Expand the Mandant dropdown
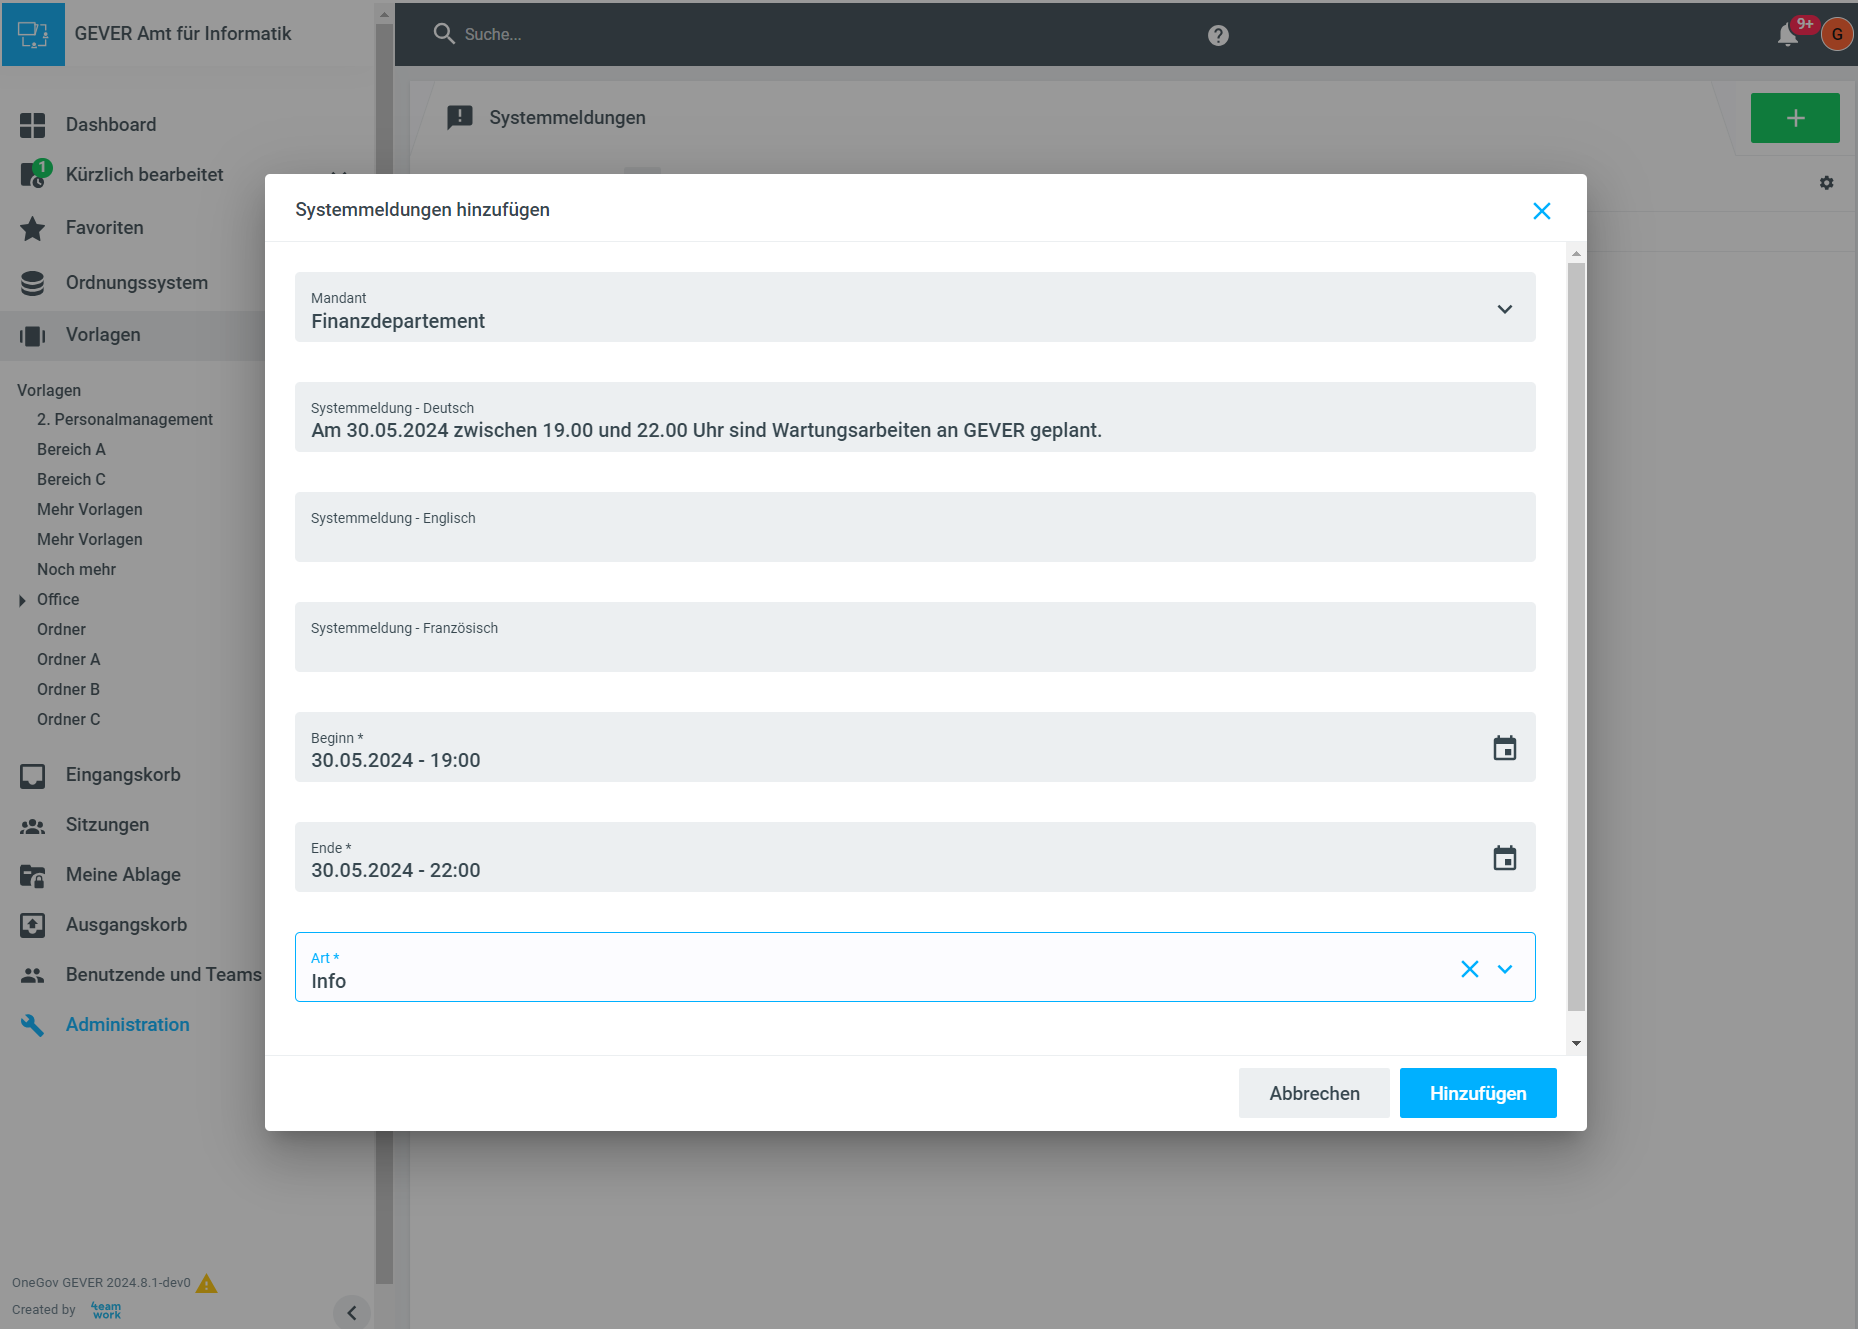1858x1329 pixels. 1504,309
